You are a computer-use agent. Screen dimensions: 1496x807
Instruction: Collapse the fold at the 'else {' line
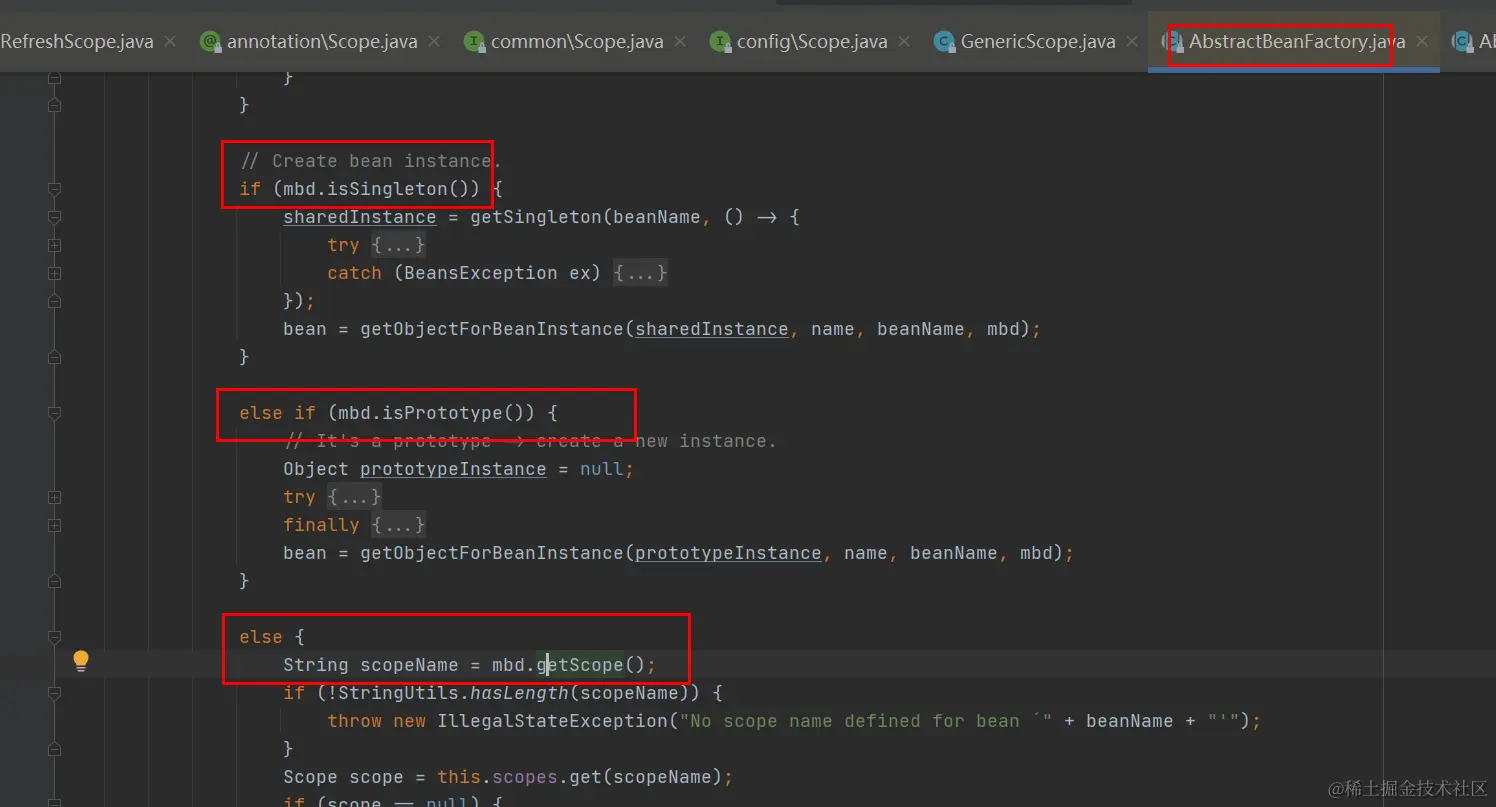coord(55,637)
